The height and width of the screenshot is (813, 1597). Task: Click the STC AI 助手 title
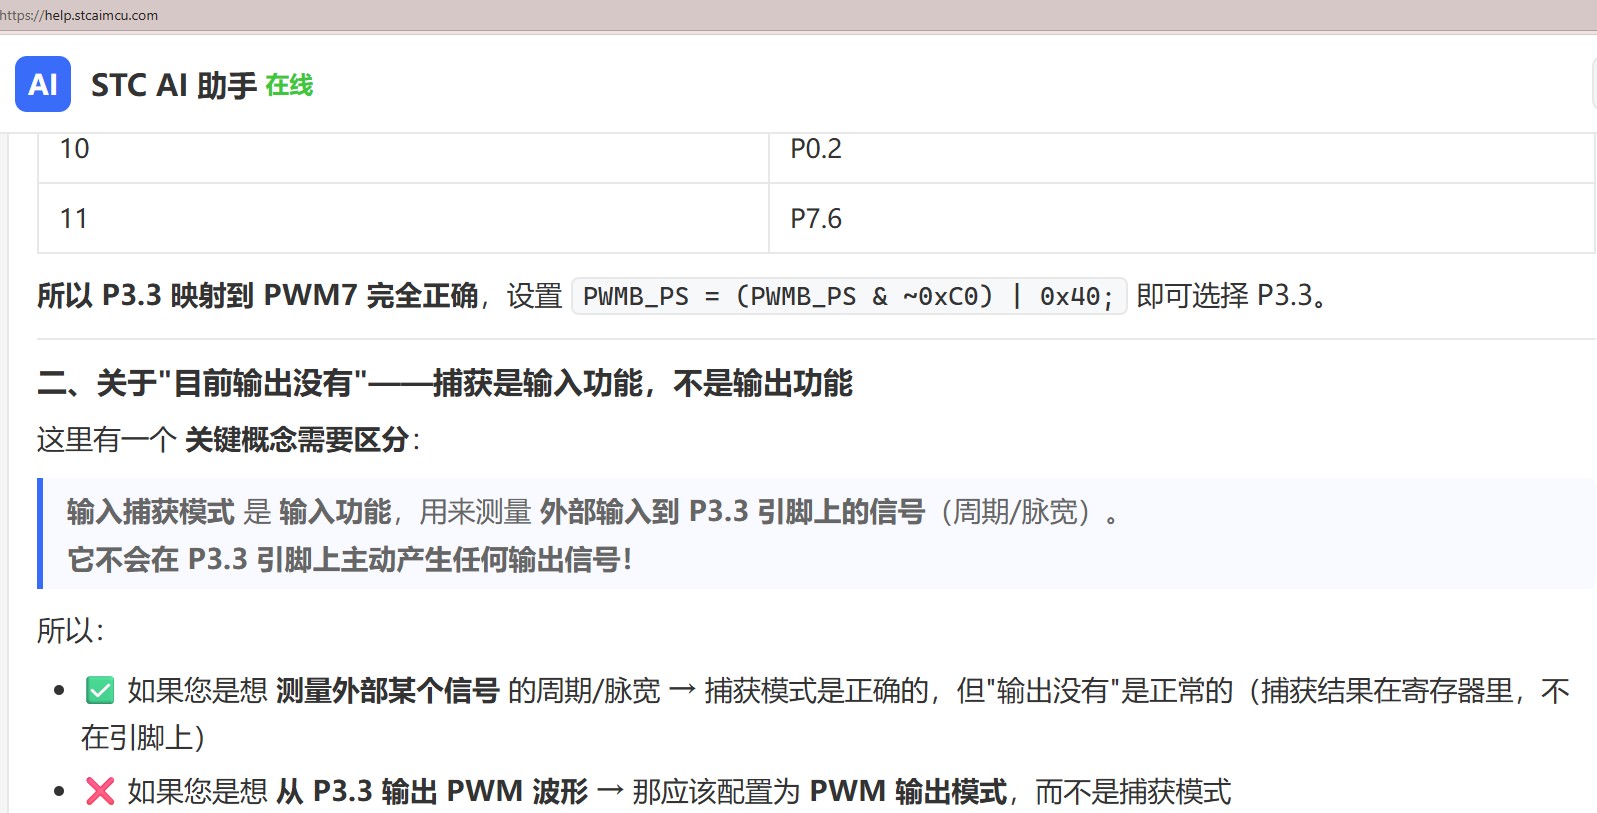pos(174,86)
